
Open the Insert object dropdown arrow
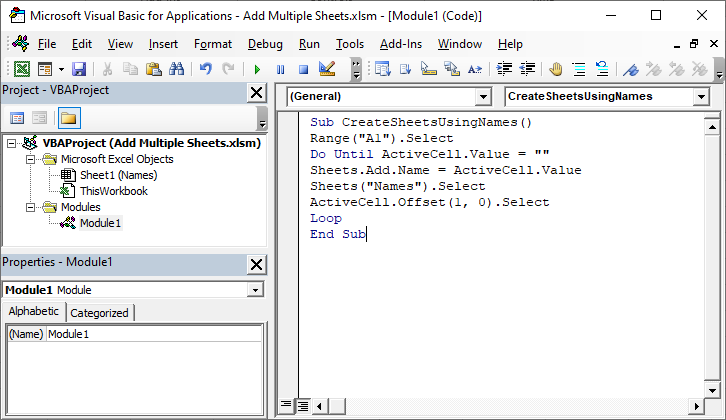[61, 70]
